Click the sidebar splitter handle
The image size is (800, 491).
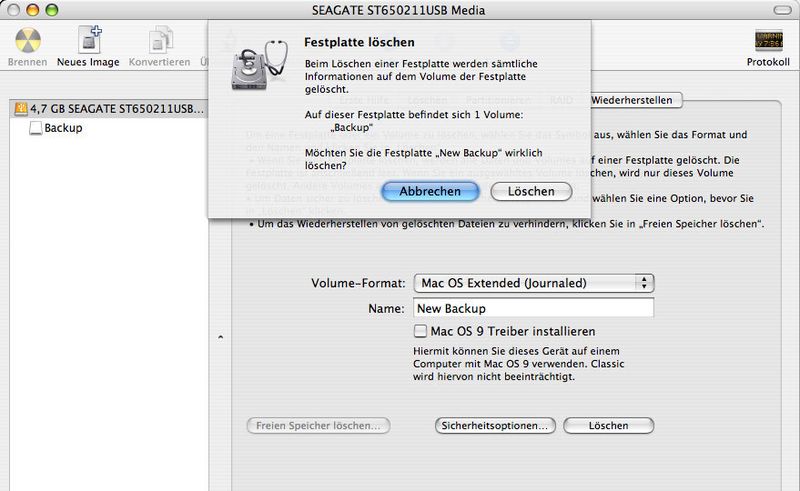click(220, 337)
